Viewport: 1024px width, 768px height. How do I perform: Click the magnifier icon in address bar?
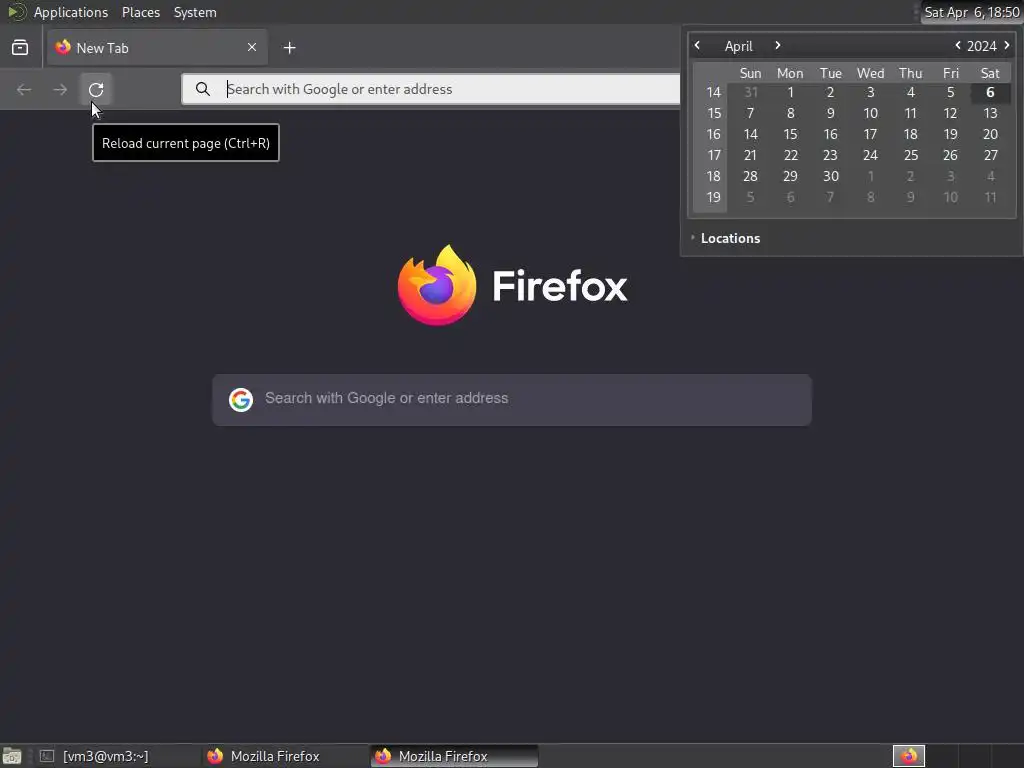coord(203,89)
